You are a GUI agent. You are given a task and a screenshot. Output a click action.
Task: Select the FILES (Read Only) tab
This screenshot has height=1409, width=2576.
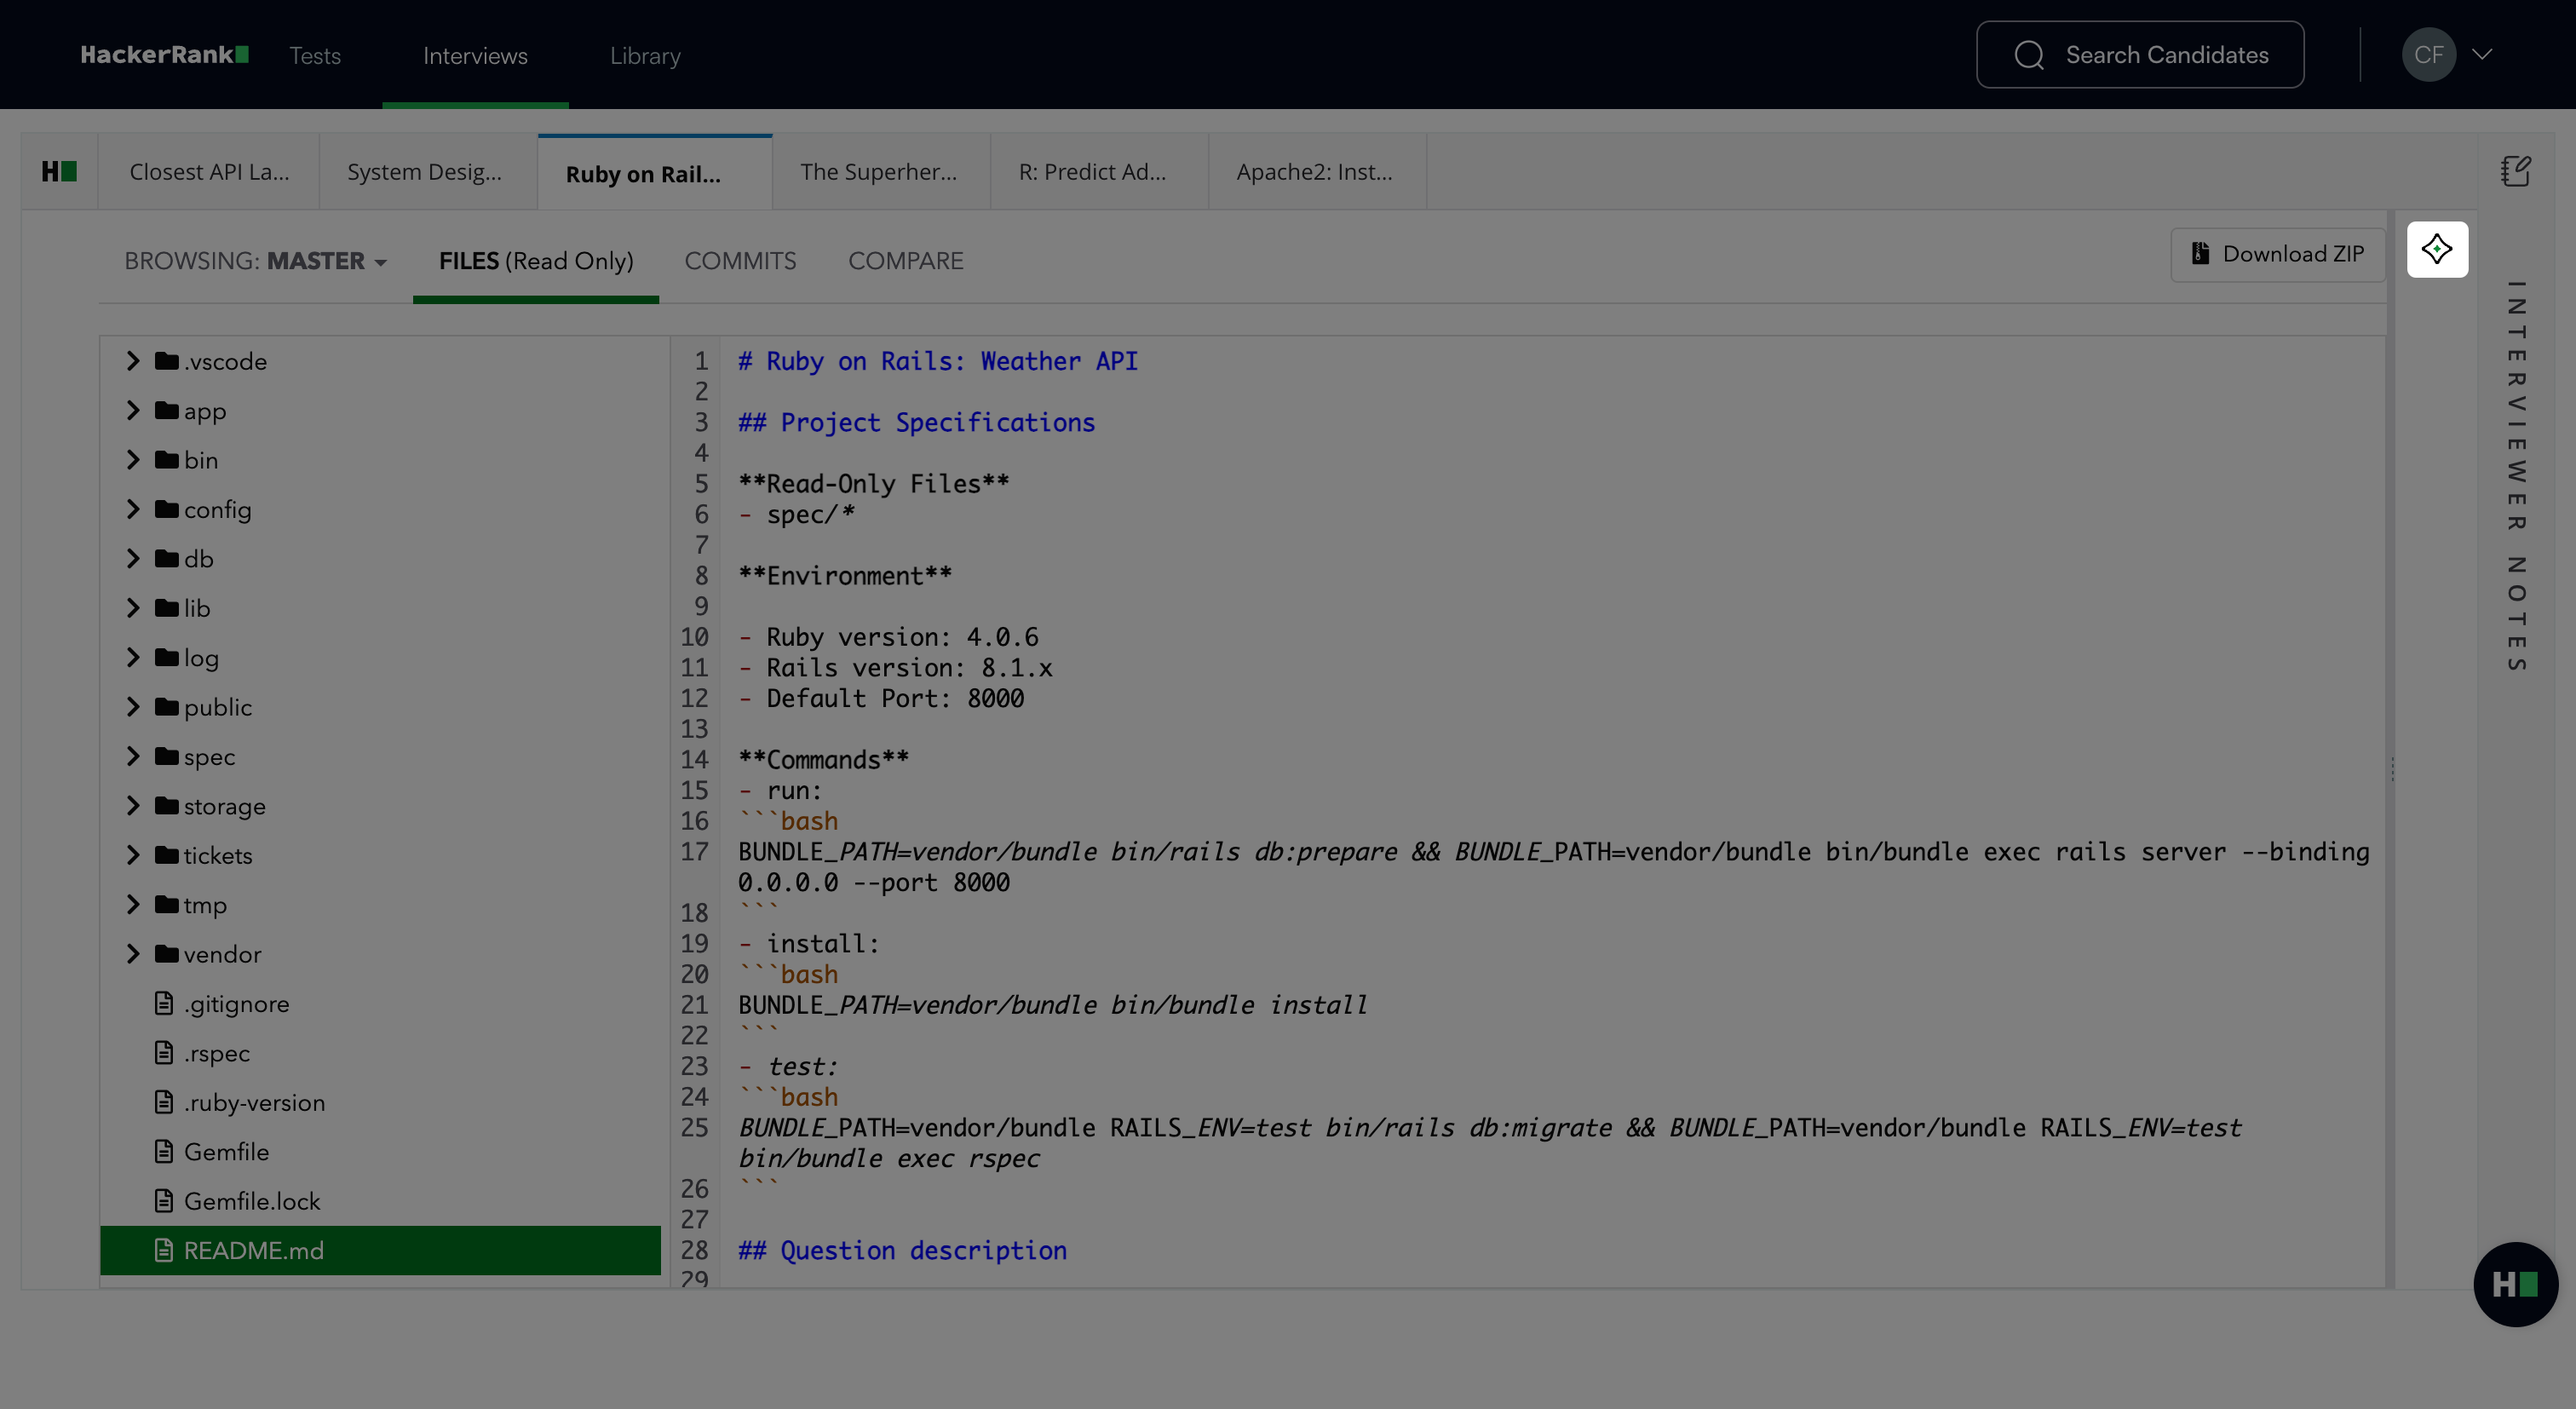536,261
